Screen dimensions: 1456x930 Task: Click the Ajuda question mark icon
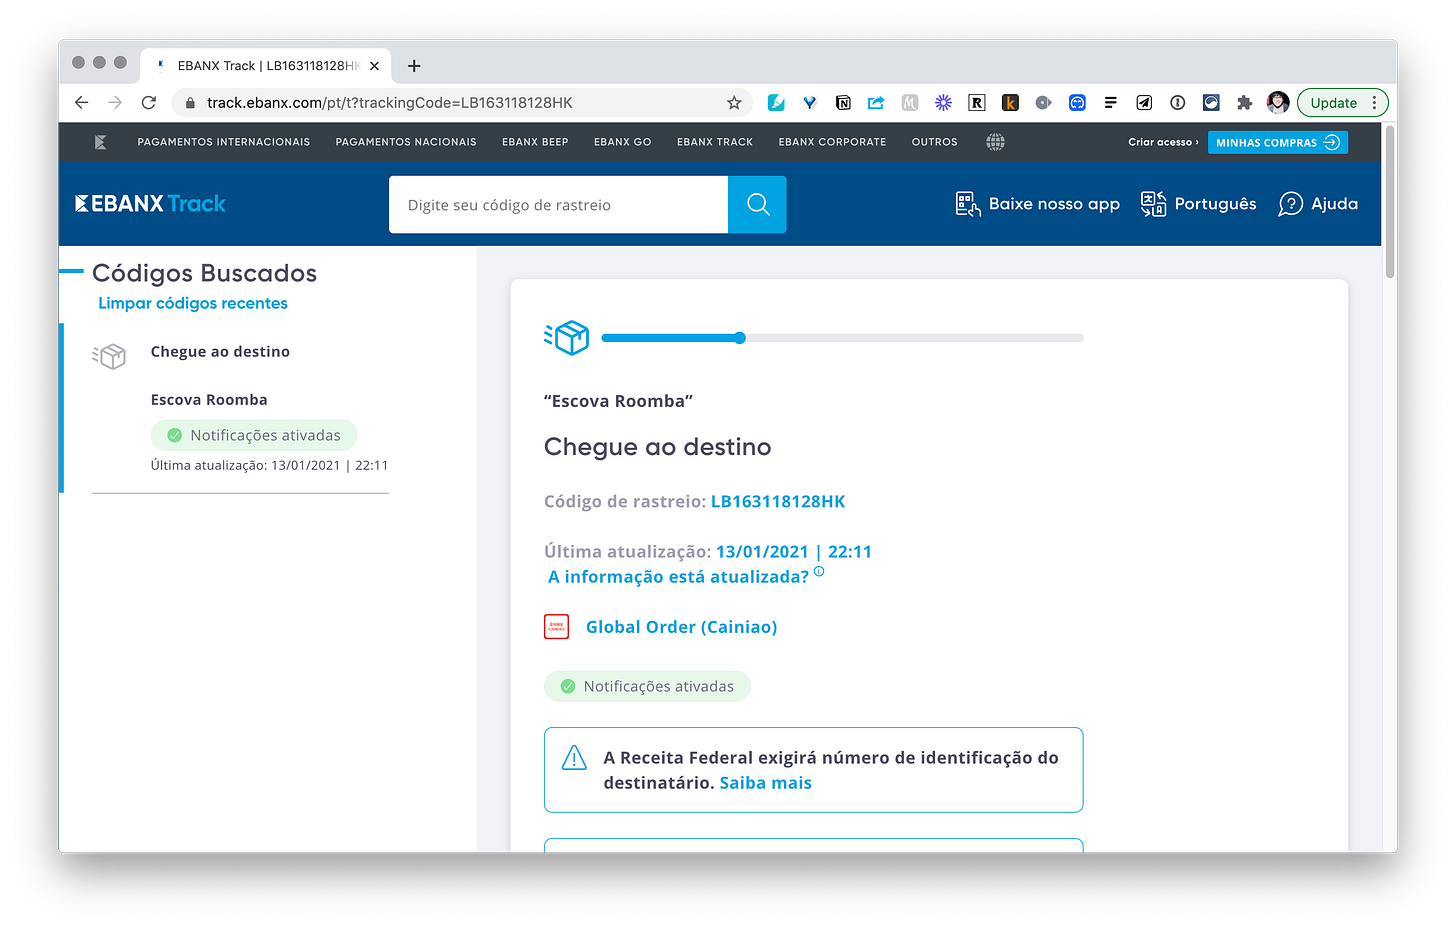click(1291, 204)
